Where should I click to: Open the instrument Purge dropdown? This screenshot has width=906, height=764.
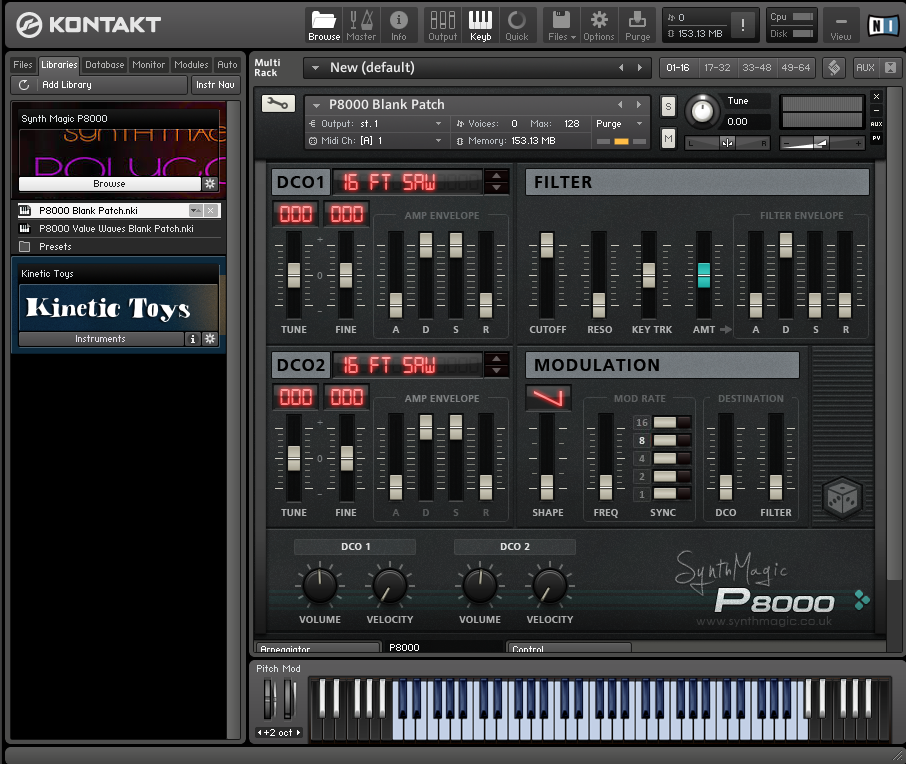click(639, 124)
